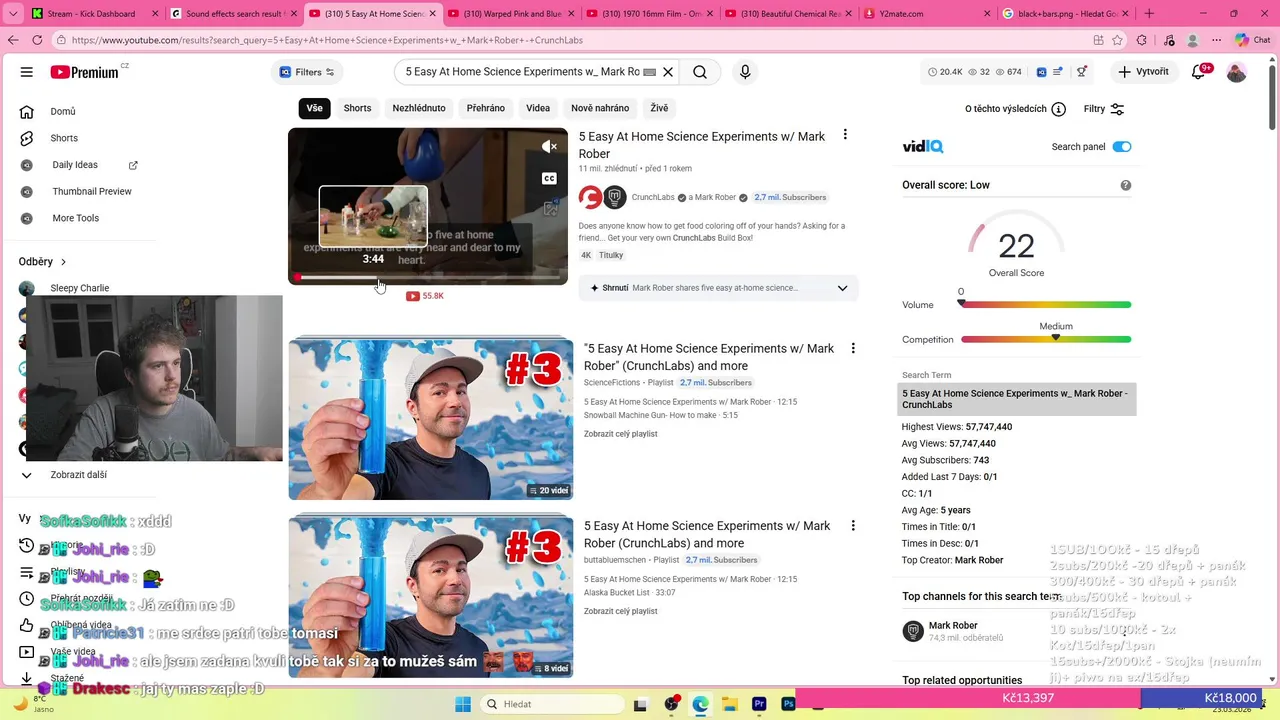Toggle captions CC on video preview
Viewport: 1280px width, 720px height.
coord(549,178)
